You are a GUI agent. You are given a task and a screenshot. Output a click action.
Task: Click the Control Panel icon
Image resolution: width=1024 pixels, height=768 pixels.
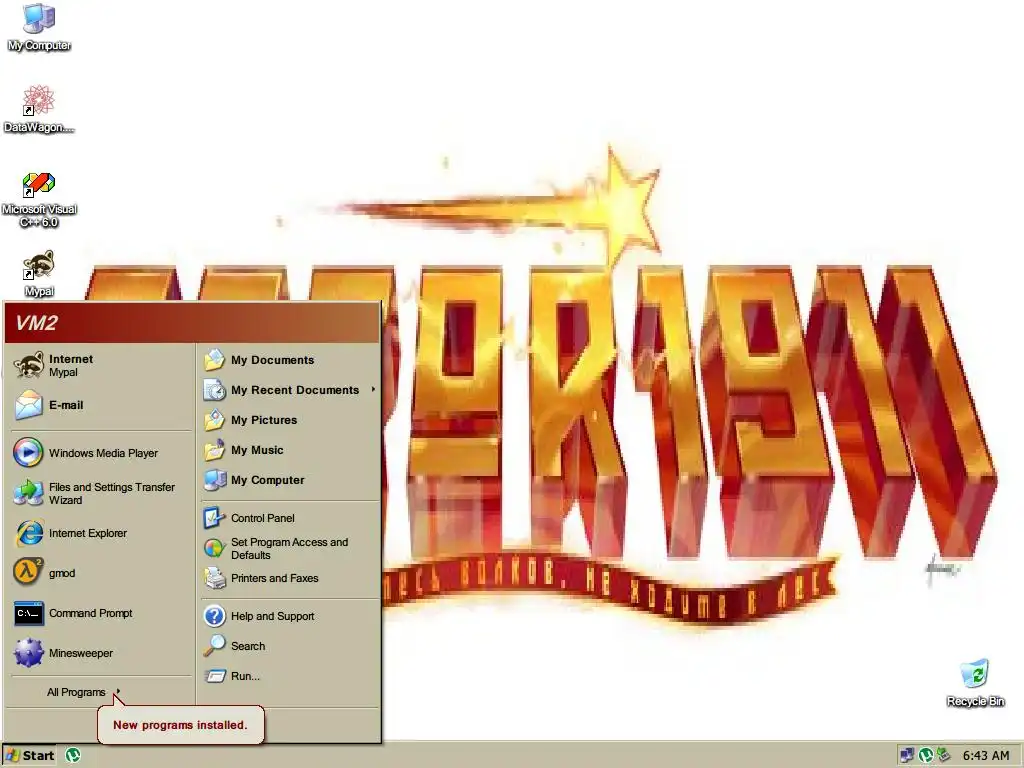(x=214, y=518)
